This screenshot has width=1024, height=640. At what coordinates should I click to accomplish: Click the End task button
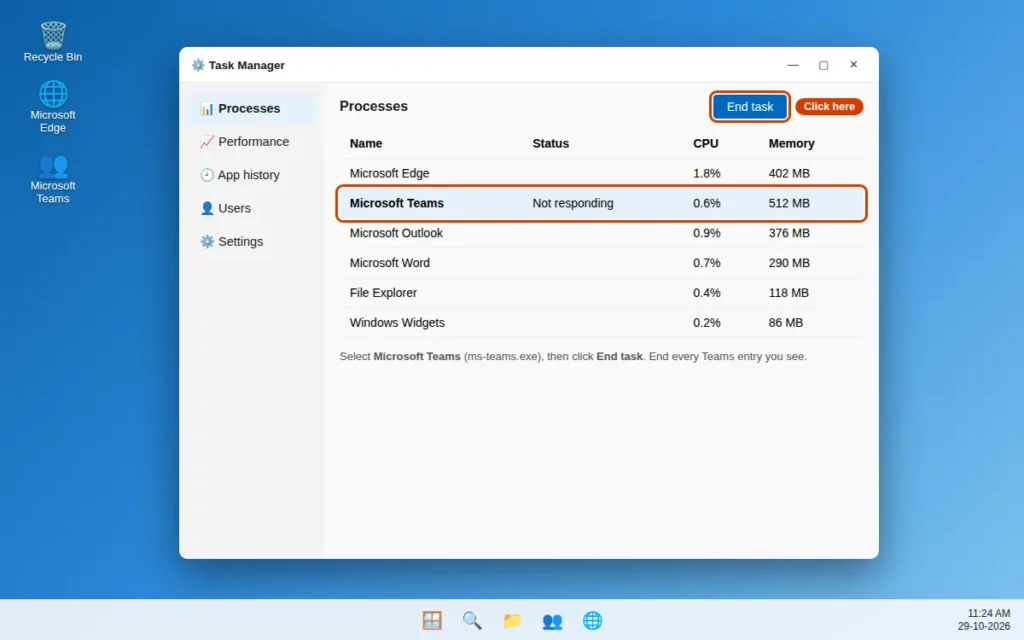750,106
